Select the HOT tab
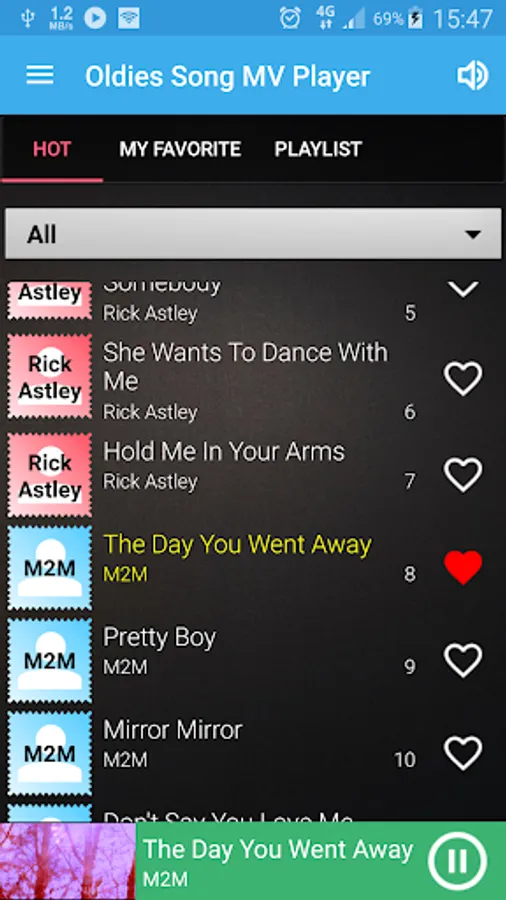 point(52,149)
